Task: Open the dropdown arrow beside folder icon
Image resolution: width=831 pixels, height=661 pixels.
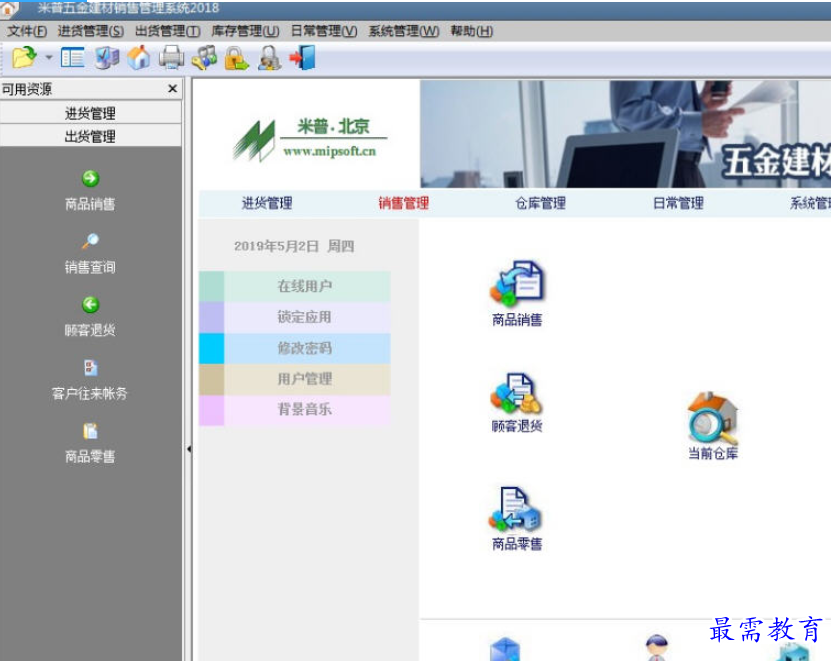Action: point(49,57)
